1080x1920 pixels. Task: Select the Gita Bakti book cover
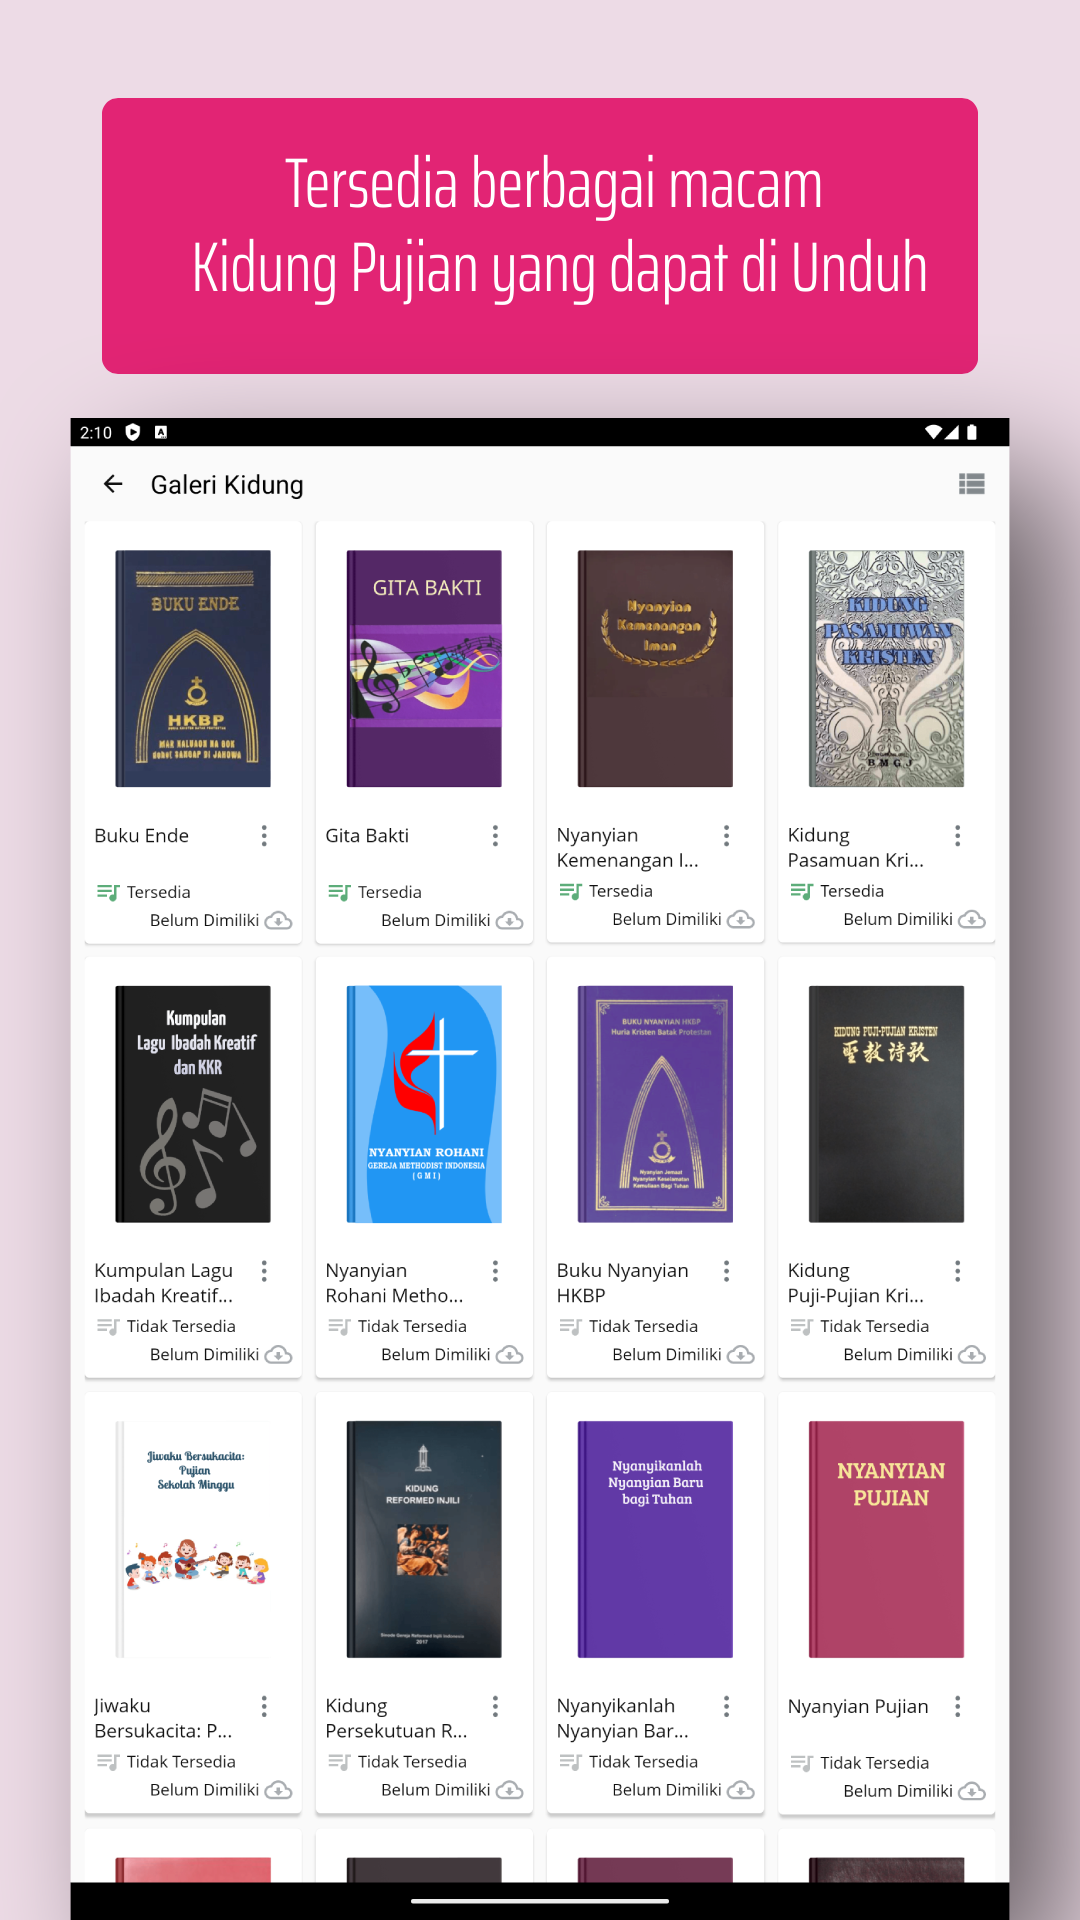click(424, 668)
